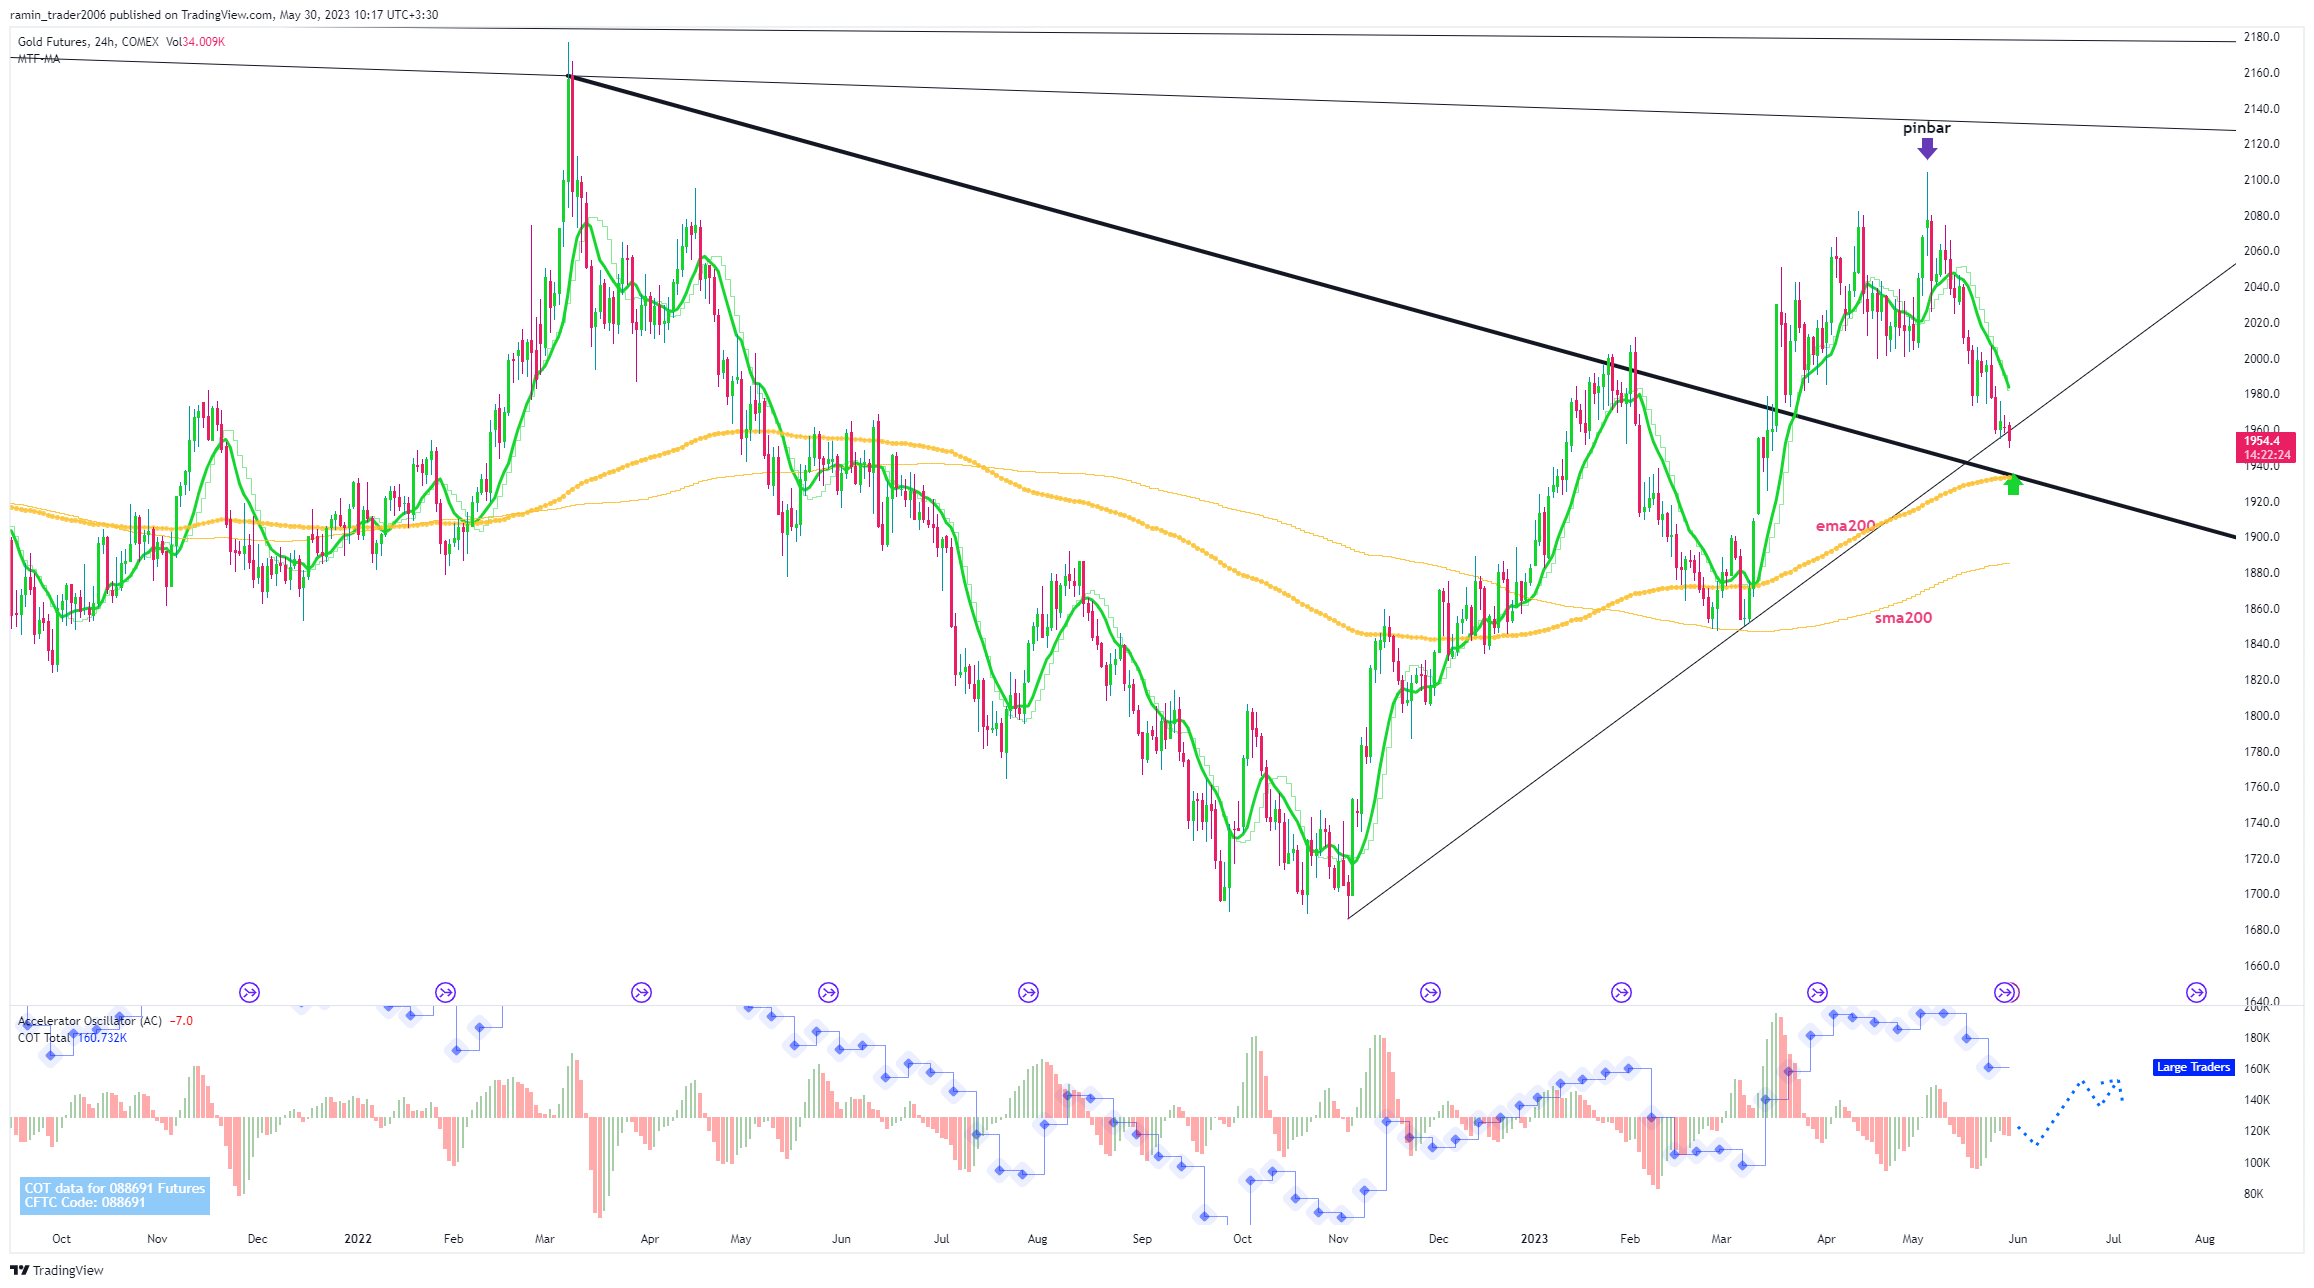This screenshot has width=2314, height=1288.
Task: Click the AC value -7.0
Action: pos(182,1021)
